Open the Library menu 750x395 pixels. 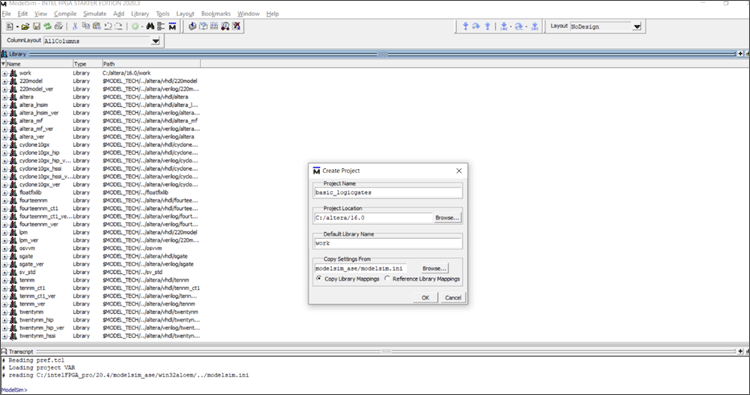(x=140, y=14)
